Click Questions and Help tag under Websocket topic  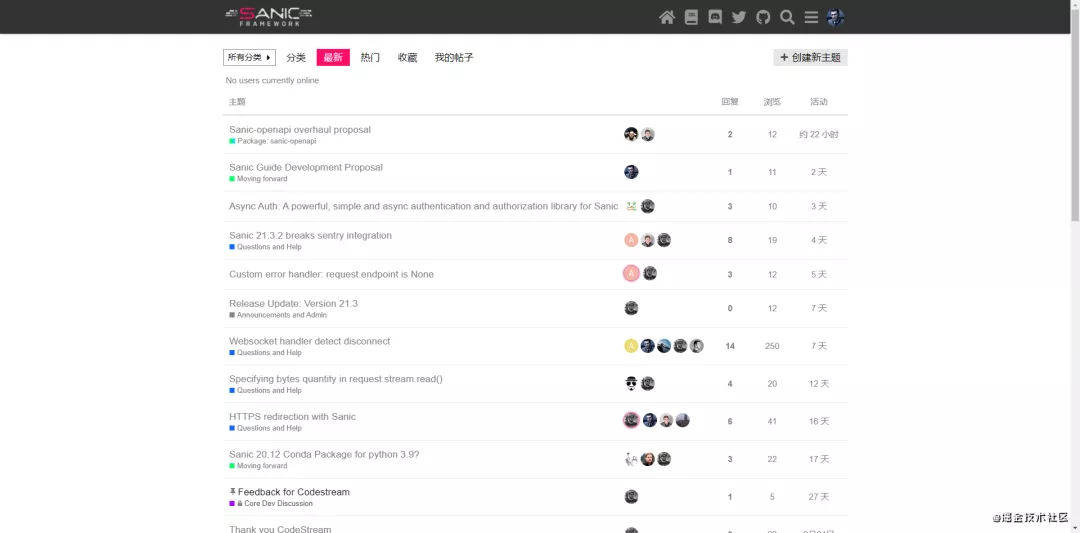click(265, 353)
